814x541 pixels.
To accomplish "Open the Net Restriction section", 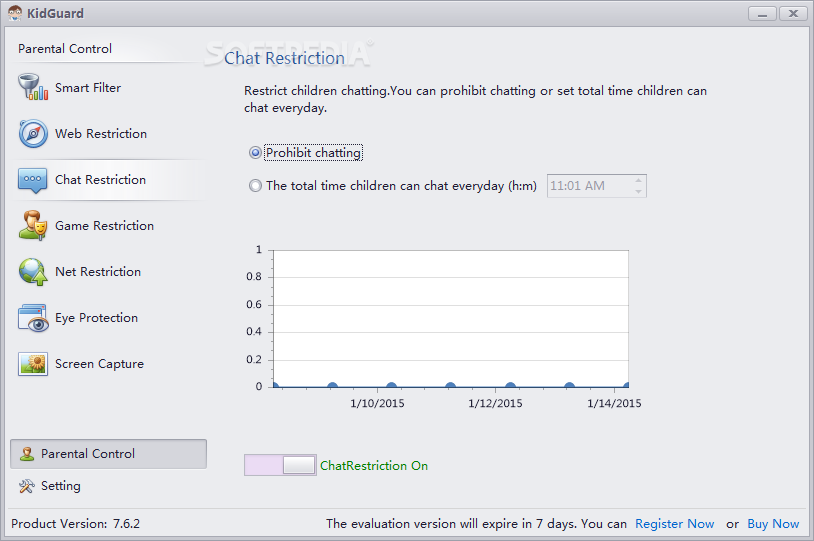I will coord(109,272).
